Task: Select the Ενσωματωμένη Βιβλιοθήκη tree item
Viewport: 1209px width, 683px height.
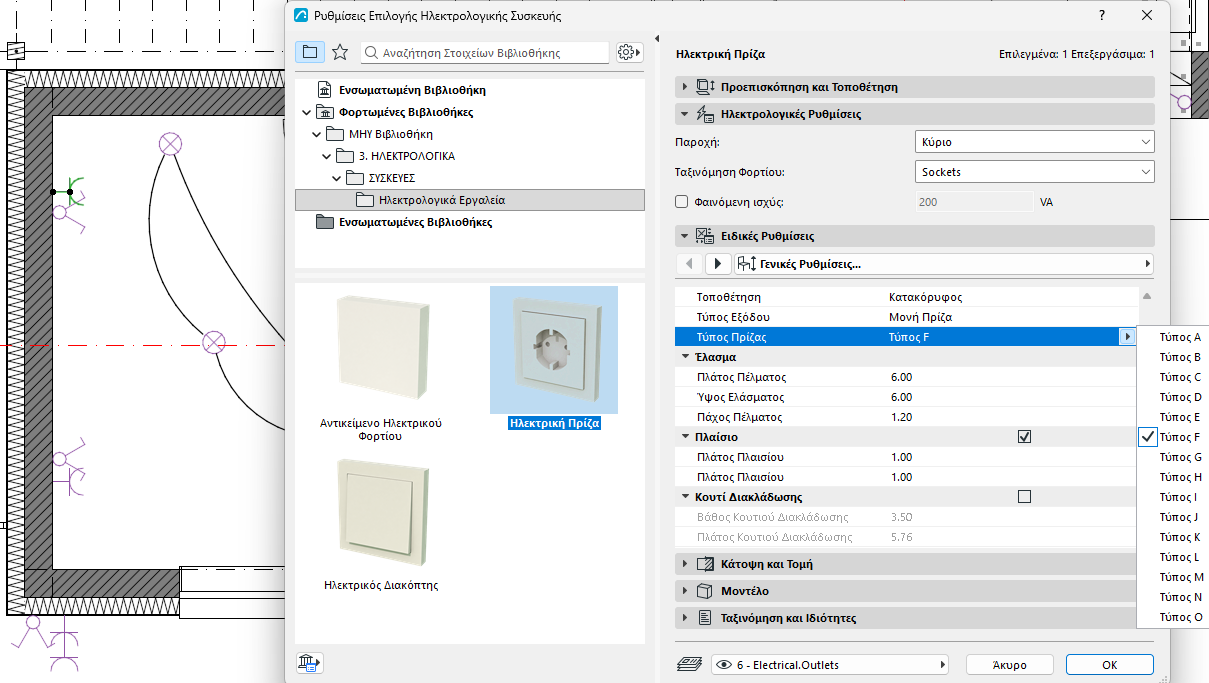Action: tap(412, 90)
